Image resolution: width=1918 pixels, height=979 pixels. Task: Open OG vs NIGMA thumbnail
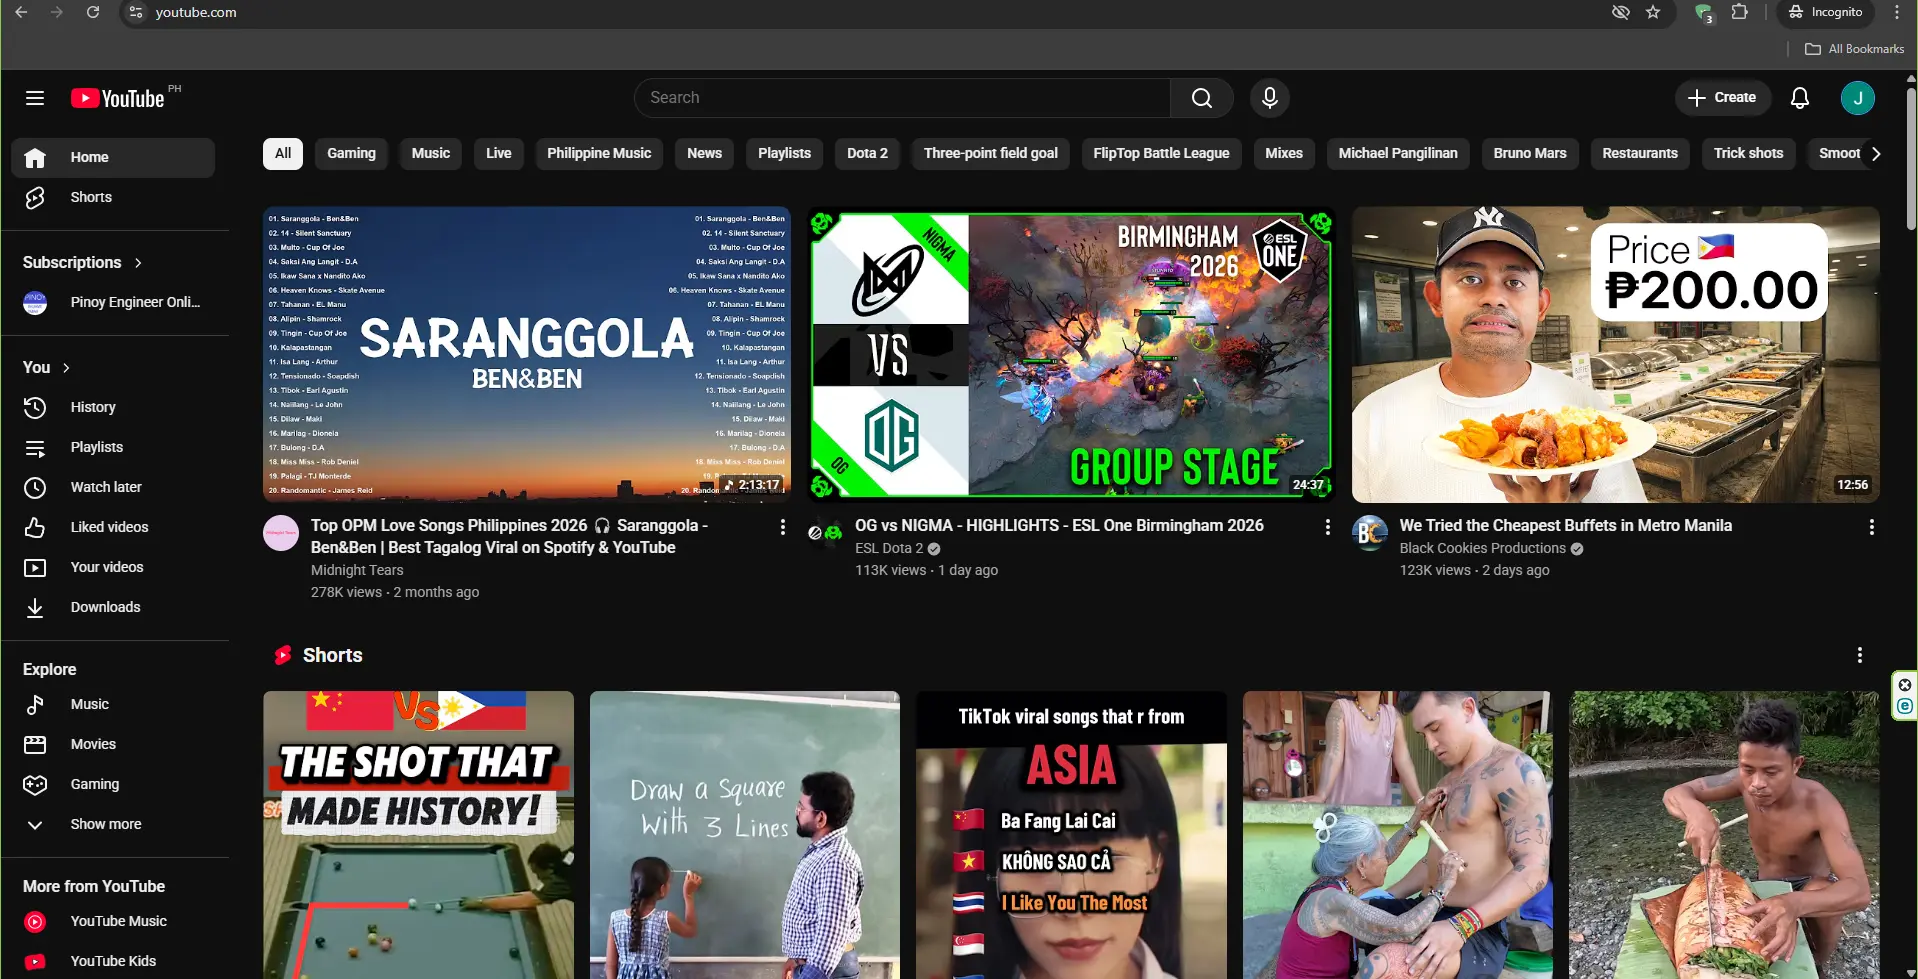click(x=1071, y=354)
